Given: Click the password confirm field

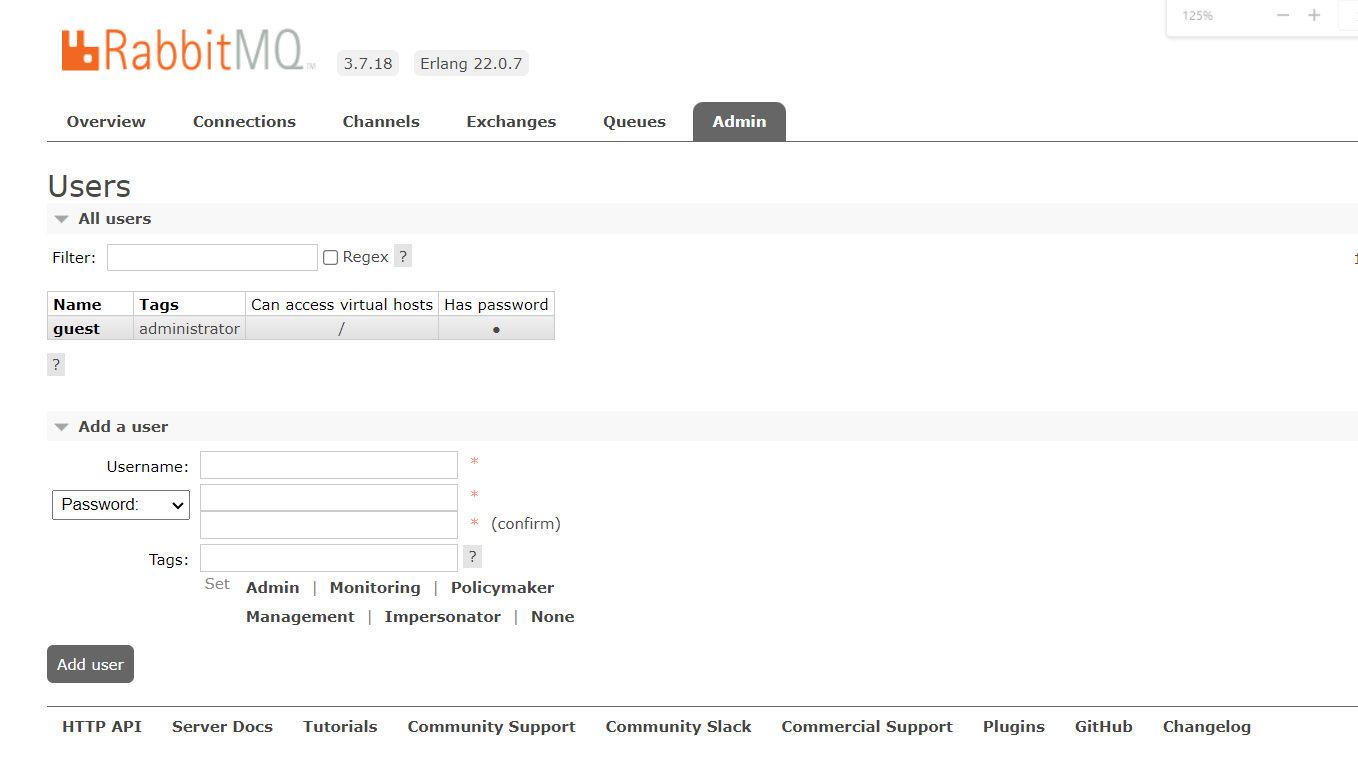Looking at the screenshot, I should coord(329,525).
